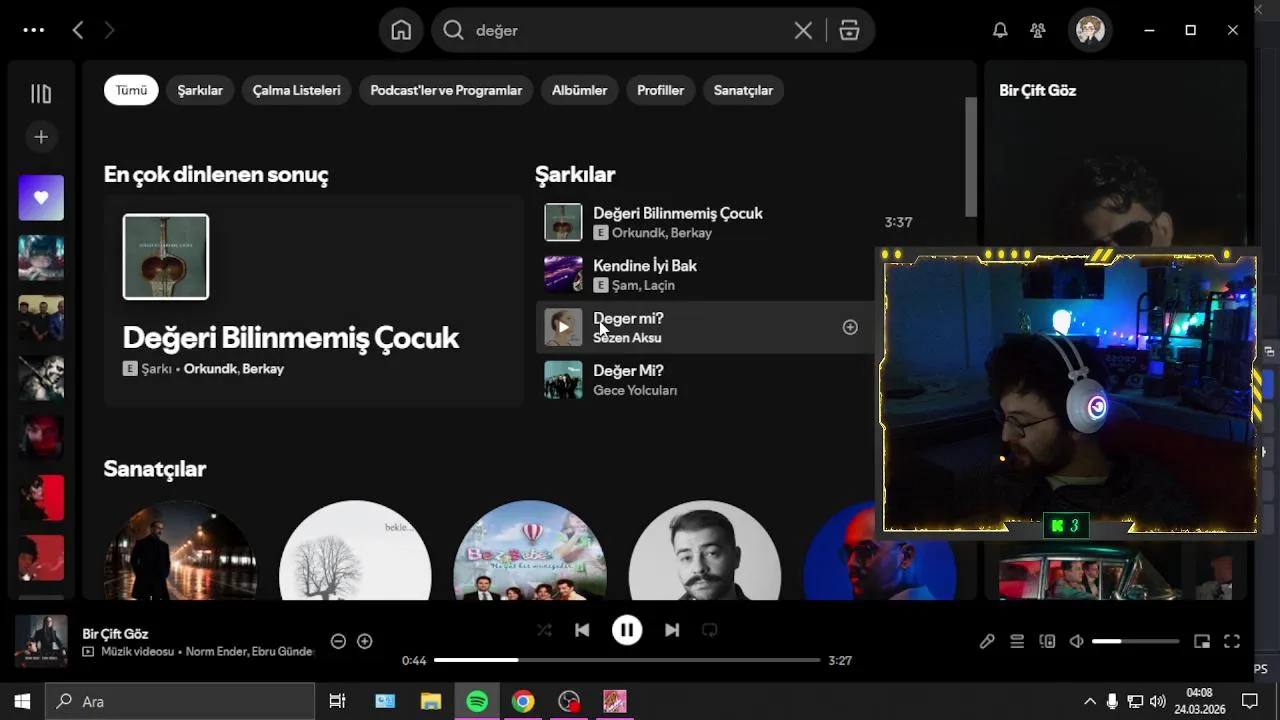The height and width of the screenshot is (720, 1280).
Task: Select the Çalma Listeleri filter chip
Action: pyautogui.click(x=296, y=90)
